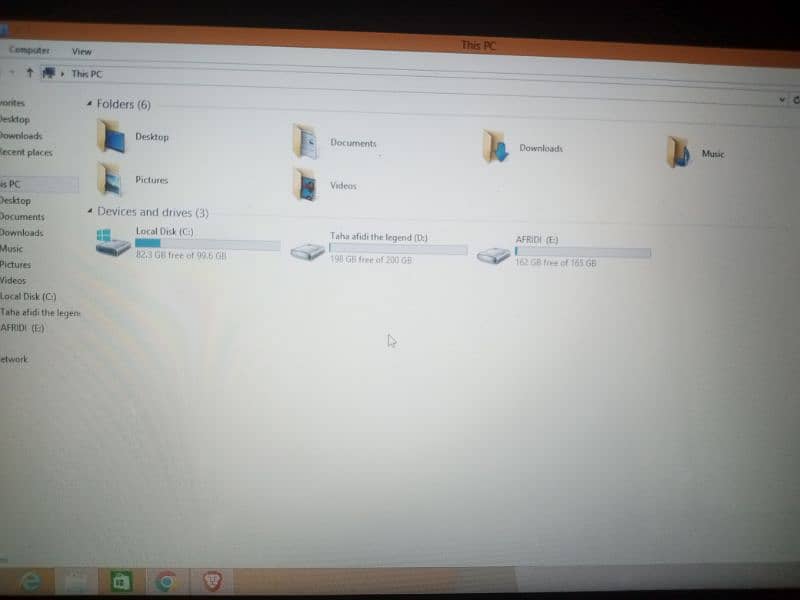Image resolution: width=800 pixels, height=600 pixels.
Task: Open the address bar history dropdown
Action: coord(782,100)
